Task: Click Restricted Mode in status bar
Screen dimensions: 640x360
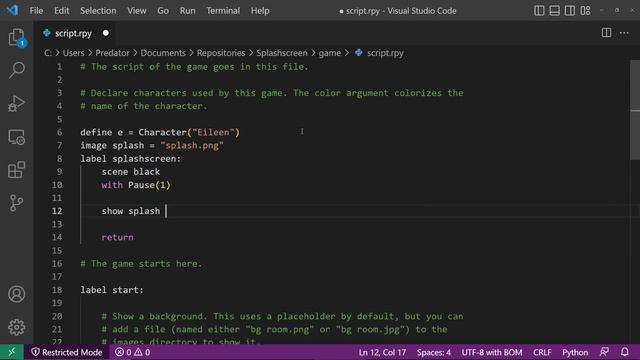Action: point(67,352)
